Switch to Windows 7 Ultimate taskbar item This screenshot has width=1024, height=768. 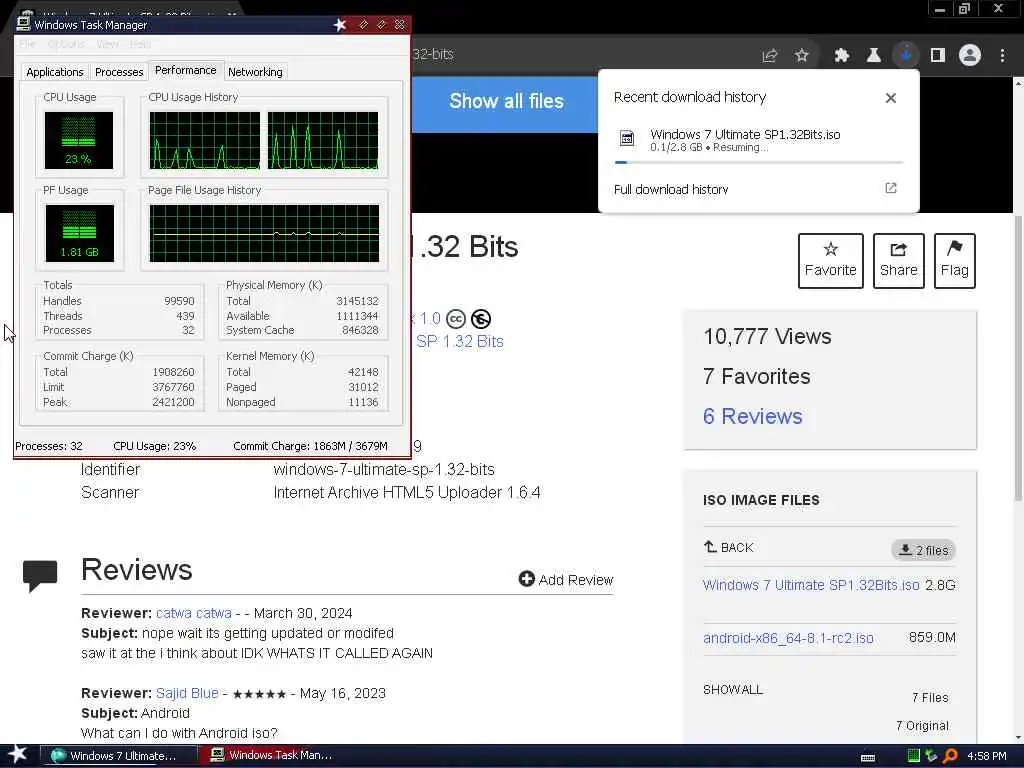119,756
